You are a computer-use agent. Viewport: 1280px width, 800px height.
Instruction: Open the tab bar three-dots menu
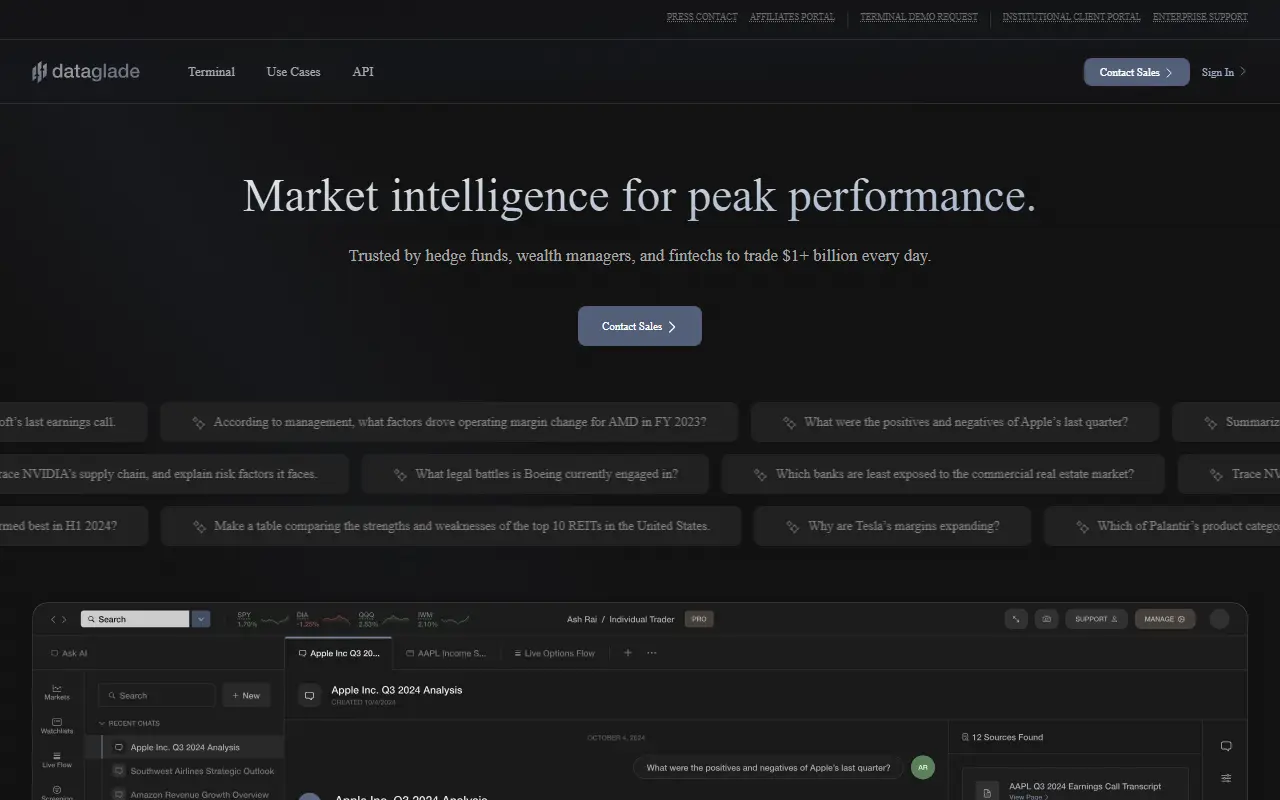[x=652, y=653]
